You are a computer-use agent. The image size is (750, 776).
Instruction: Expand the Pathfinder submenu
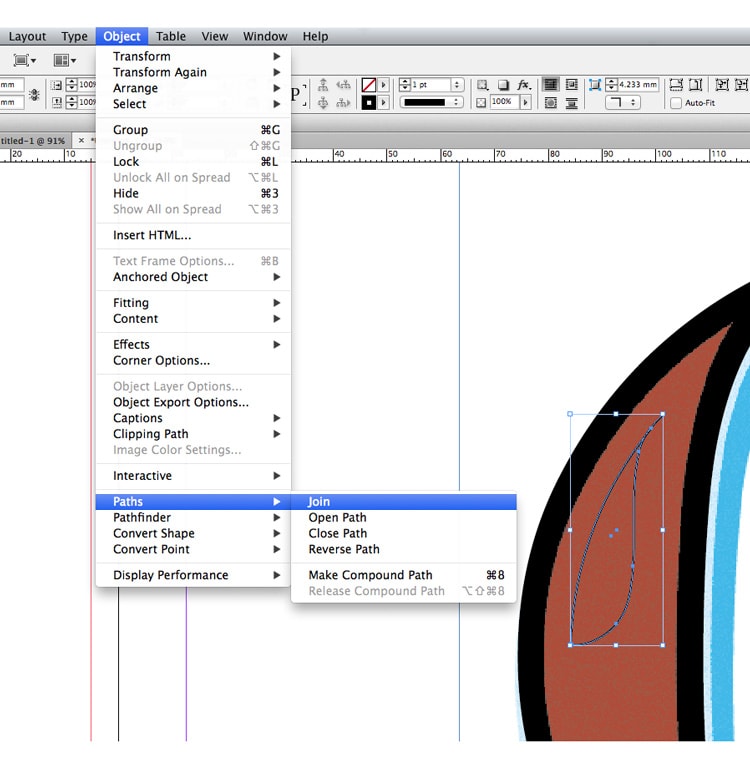point(193,517)
